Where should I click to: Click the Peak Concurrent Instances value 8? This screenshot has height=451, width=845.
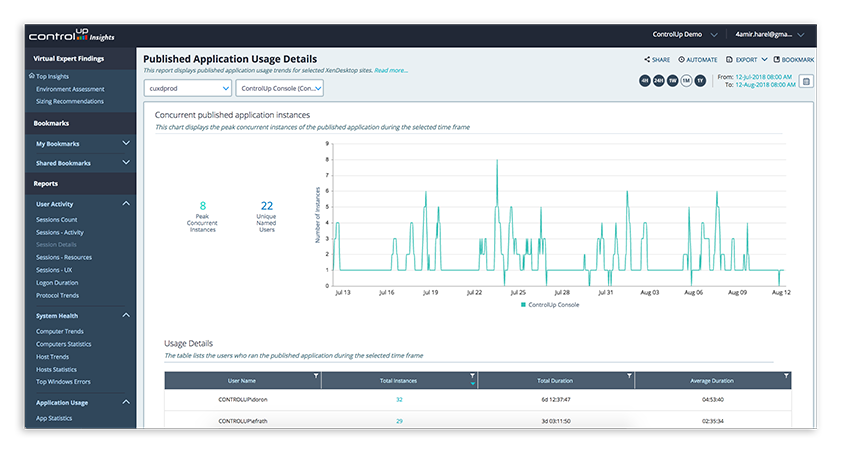203,206
